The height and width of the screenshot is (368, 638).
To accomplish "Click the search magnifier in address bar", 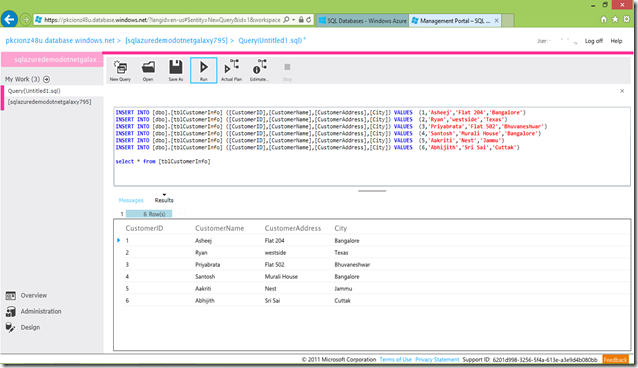I will pos(286,20).
